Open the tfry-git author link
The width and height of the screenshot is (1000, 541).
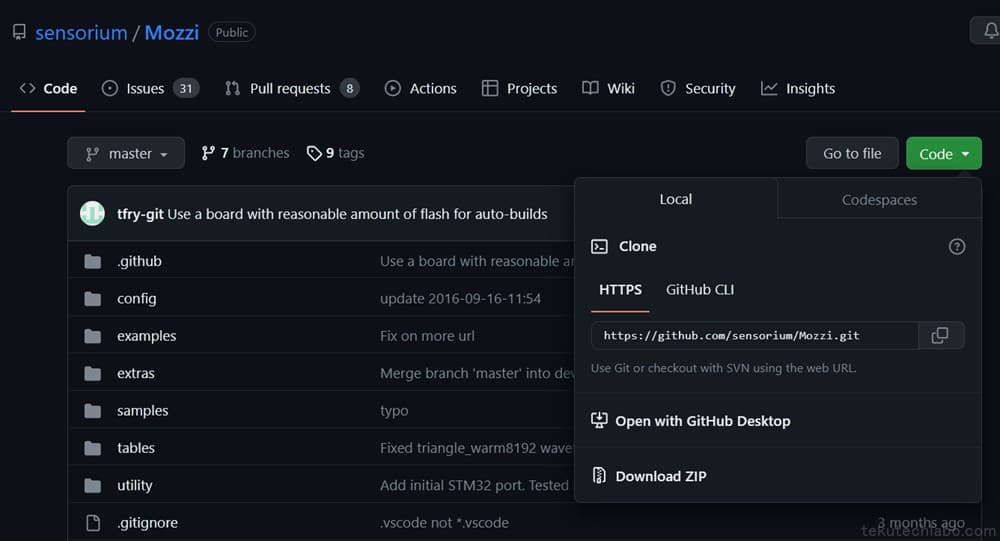[140, 214]
